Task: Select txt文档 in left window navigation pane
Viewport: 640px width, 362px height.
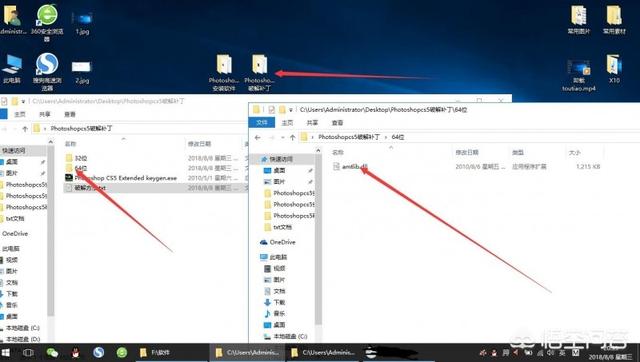Action: 12,219
